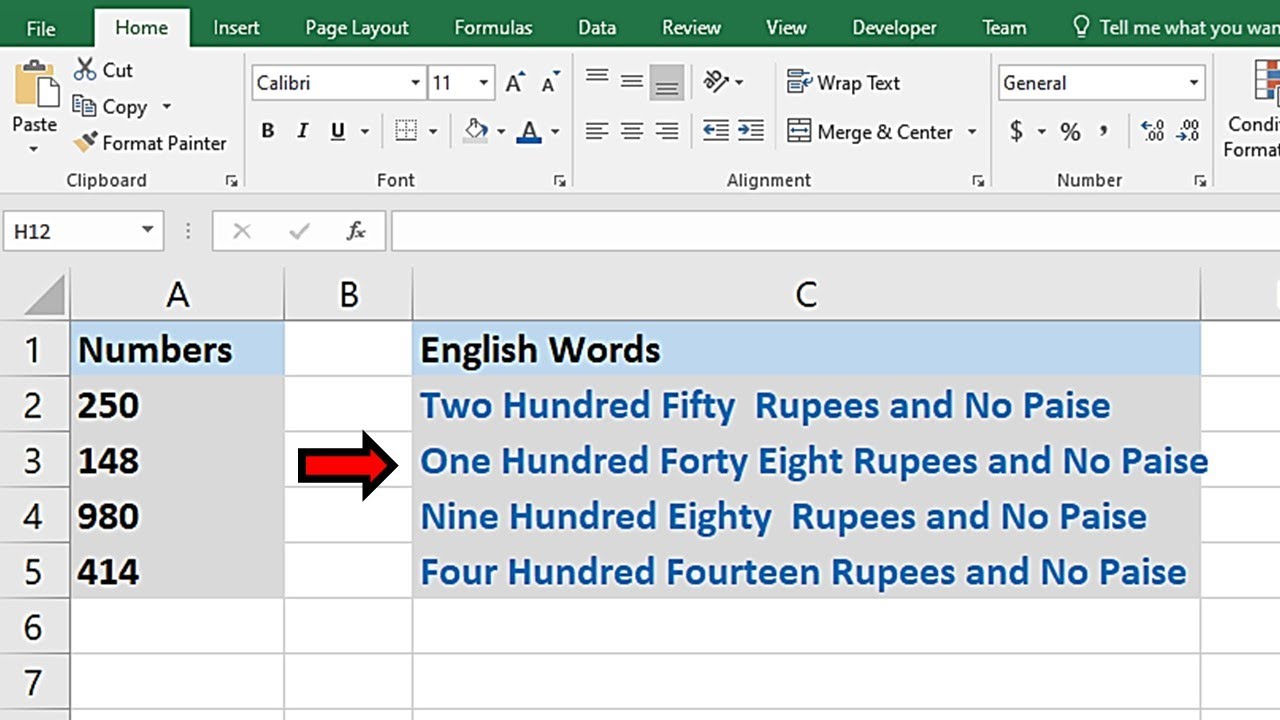Screen dimensions: 1280x720
Task: Expand borders dropdown arrow
Action: (433, 131)
